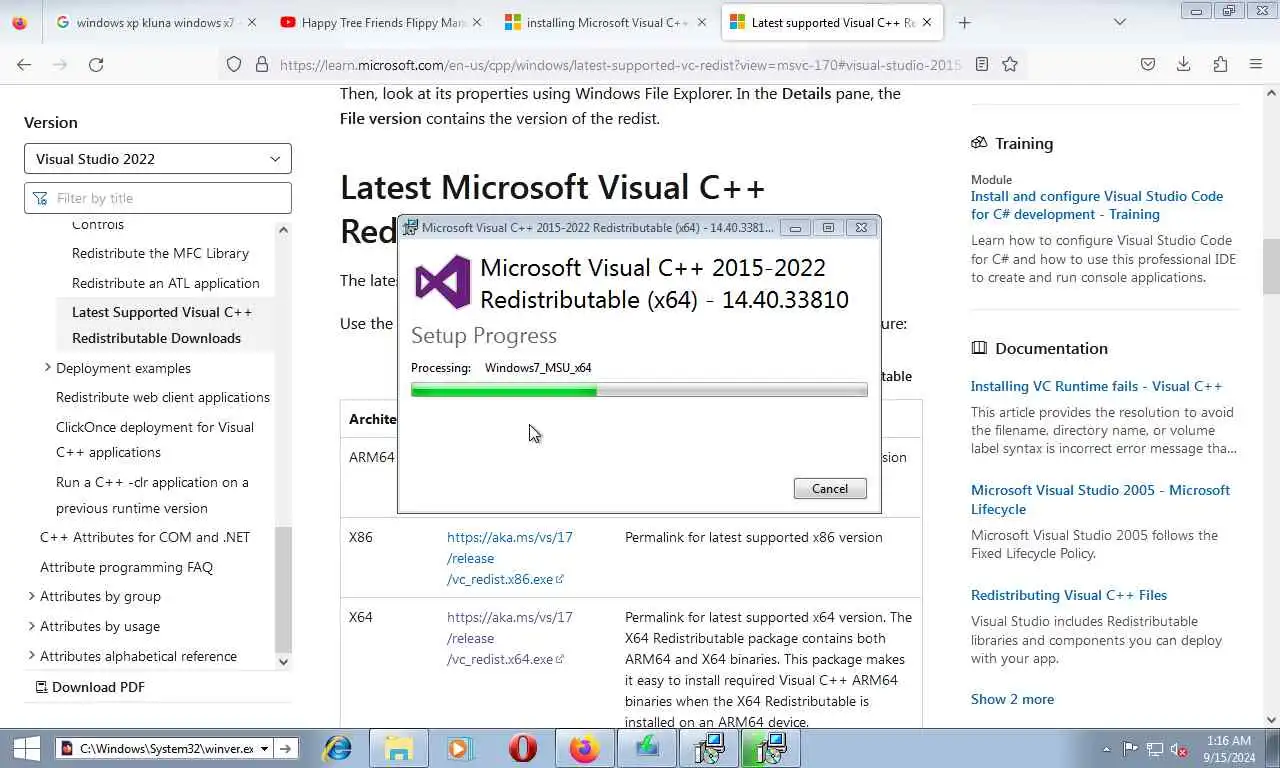Screen dimensions: 1280x768
Task: Click the Firefox back arrow
Action: click(x=24, y=64)
